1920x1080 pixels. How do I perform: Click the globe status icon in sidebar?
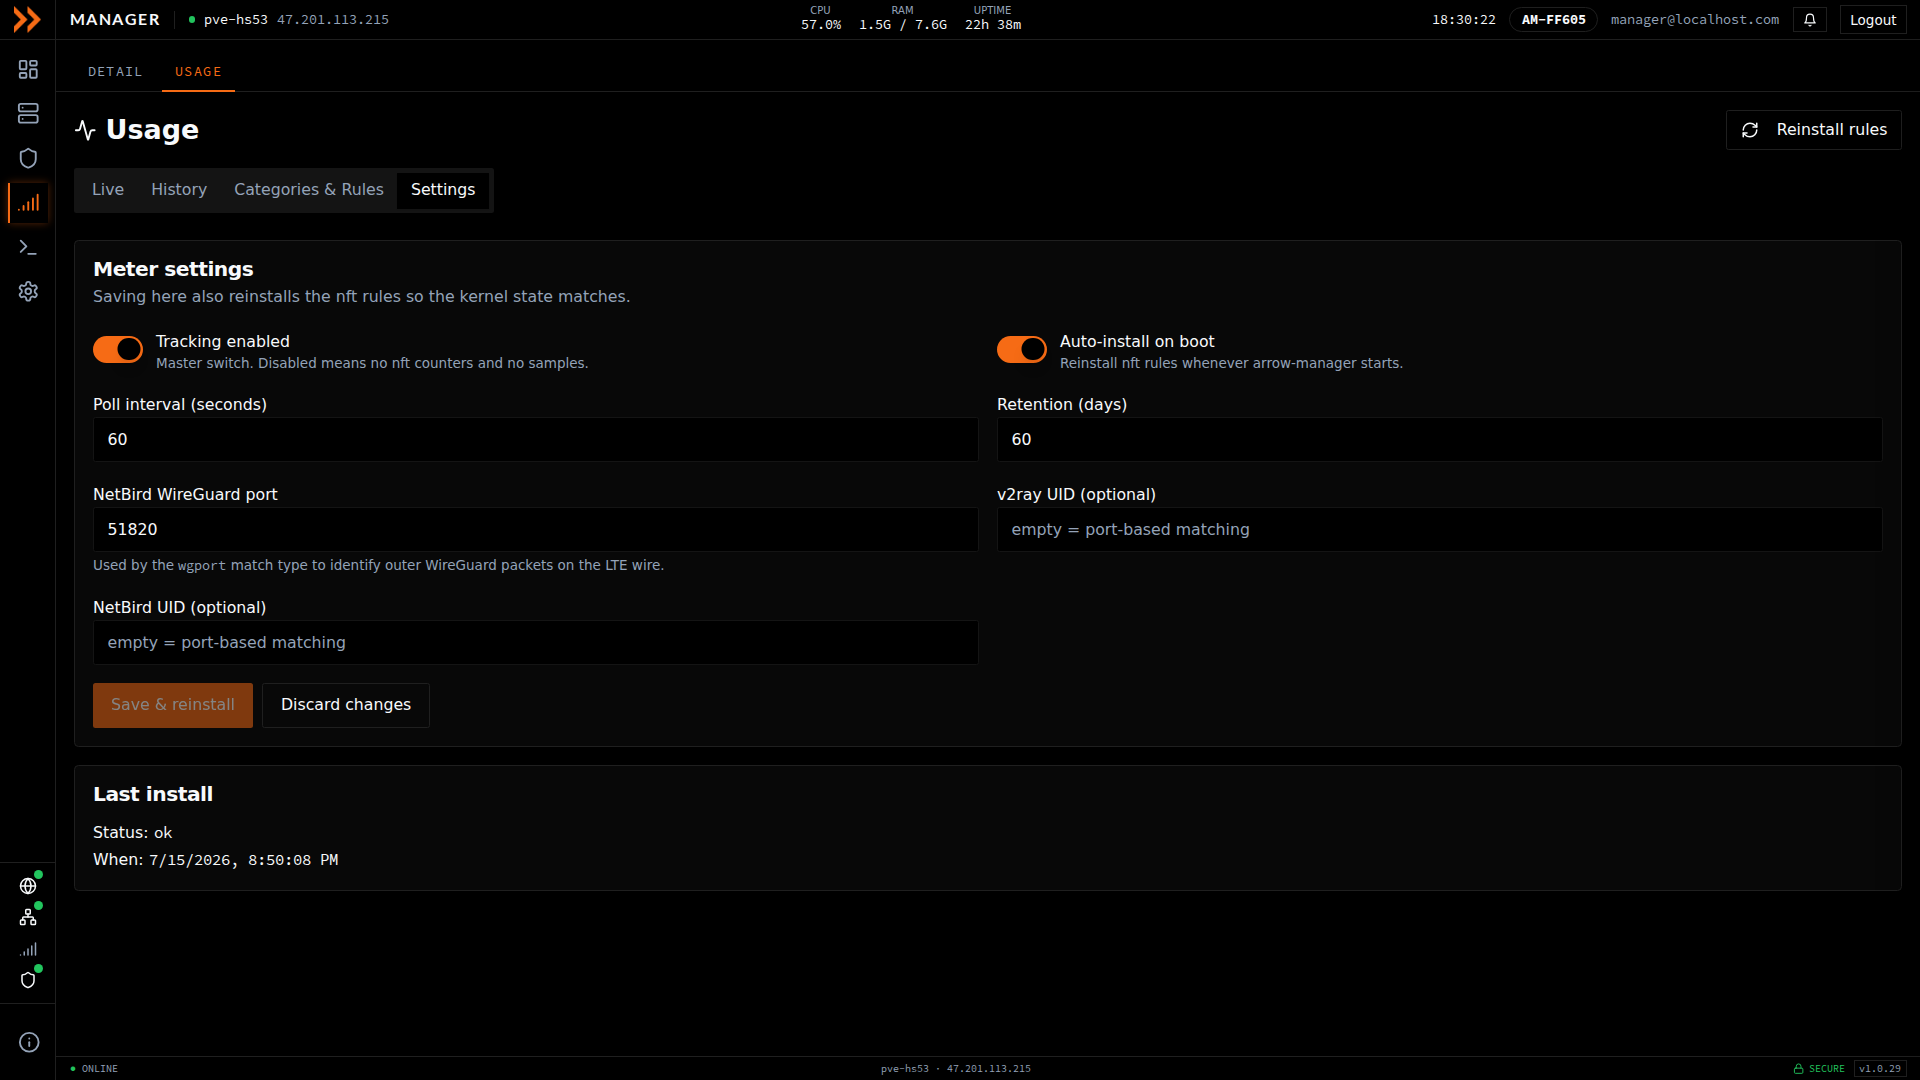[28, 886]
